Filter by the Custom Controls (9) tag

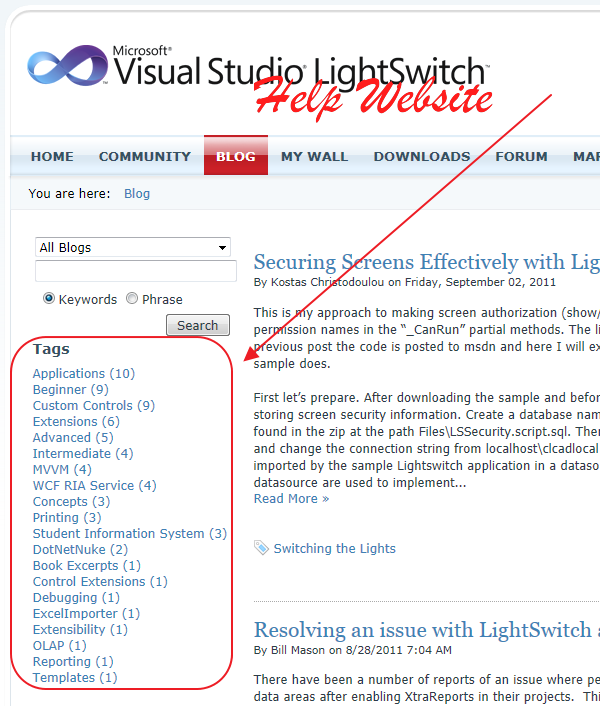point(94,405)
